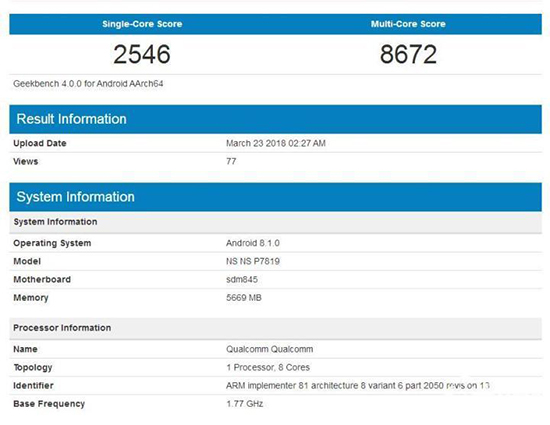
Task: Click the Single-Core Score header
Action: [x=142, y=24]
